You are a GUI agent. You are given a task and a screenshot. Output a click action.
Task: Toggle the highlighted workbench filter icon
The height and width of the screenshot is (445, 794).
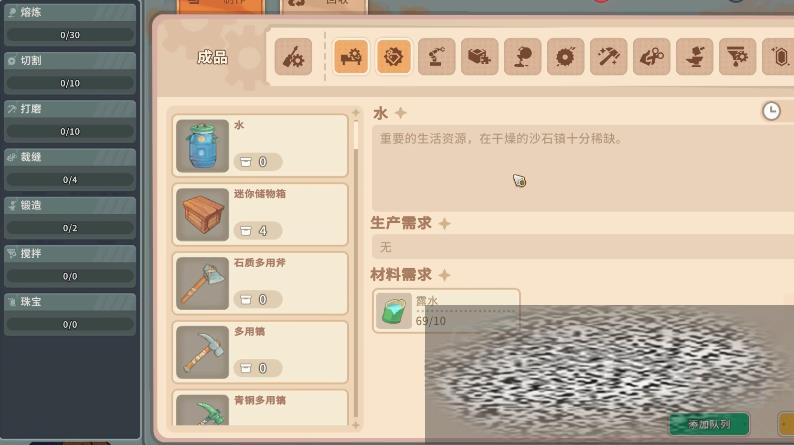[351, 57]
